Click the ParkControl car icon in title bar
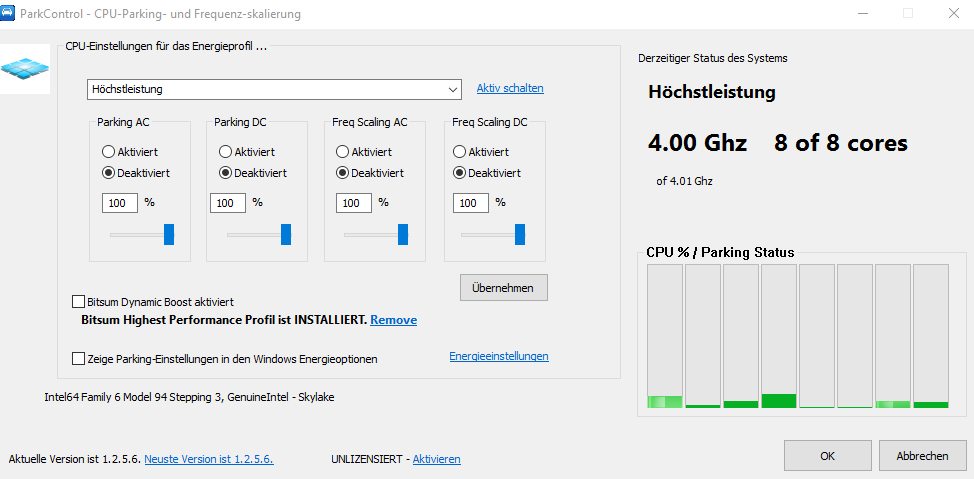 10,14
